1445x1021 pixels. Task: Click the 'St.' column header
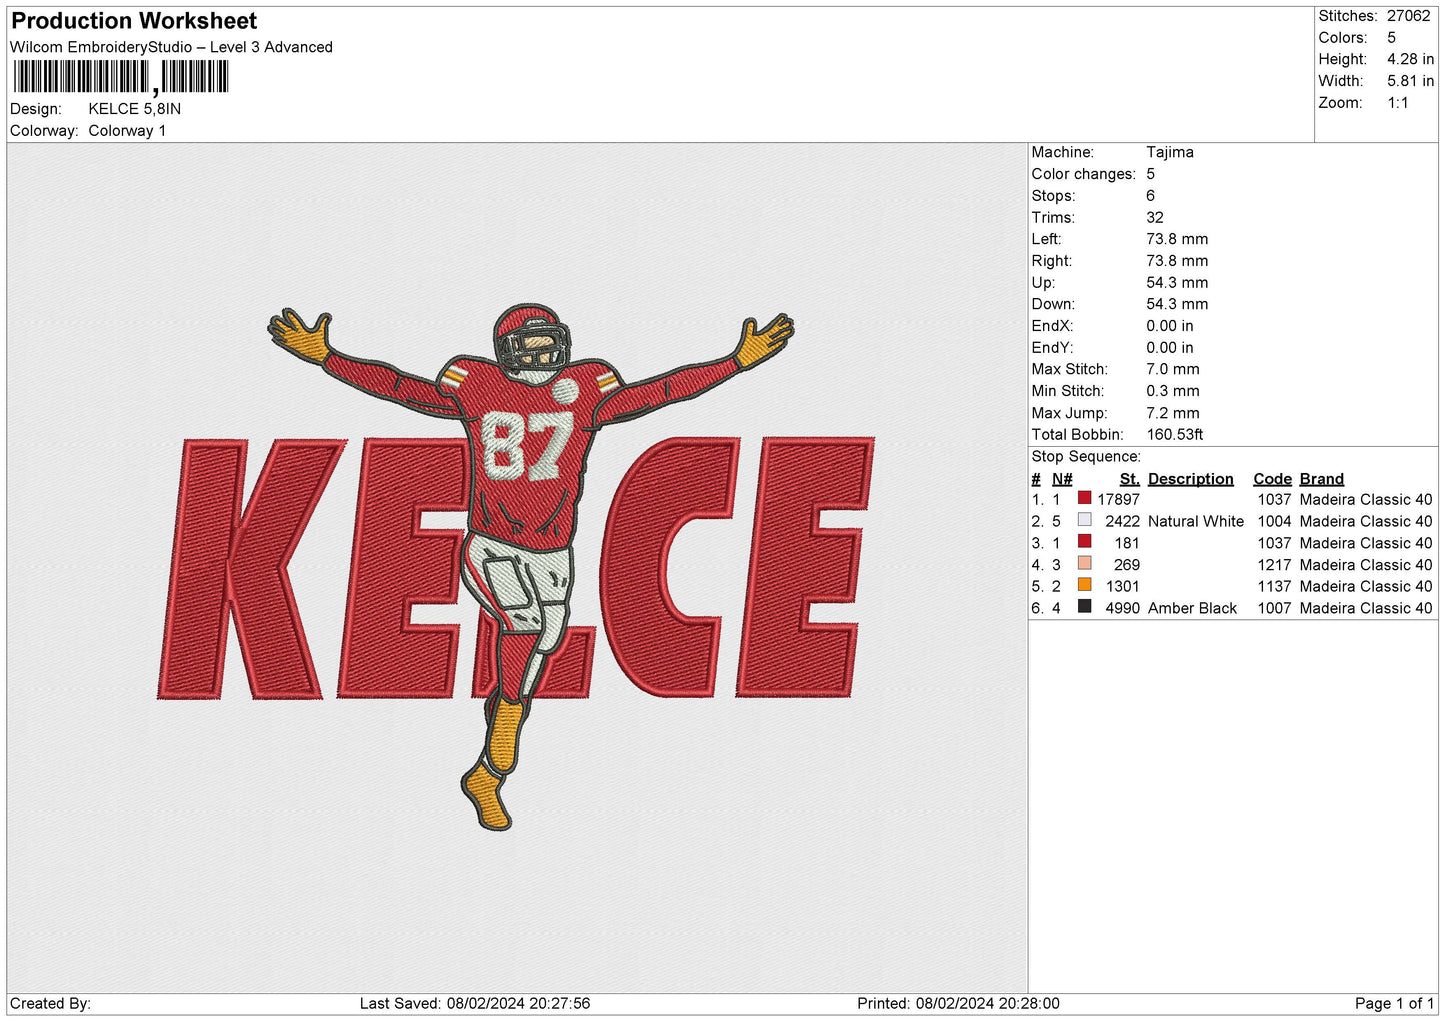[x=1130, y=479]
